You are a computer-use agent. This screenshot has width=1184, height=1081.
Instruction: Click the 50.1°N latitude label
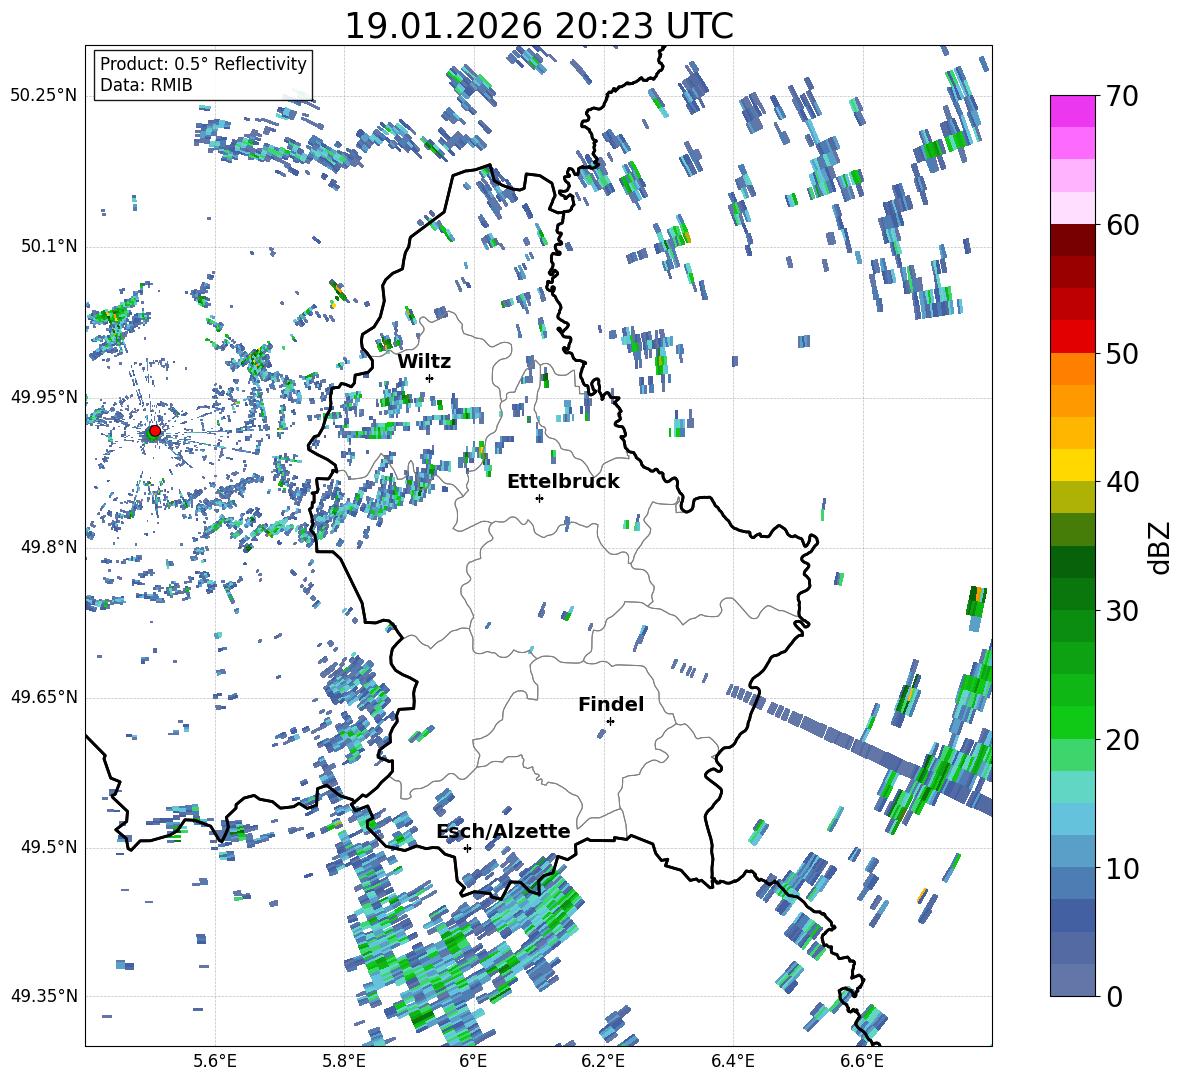pos(48,246)
